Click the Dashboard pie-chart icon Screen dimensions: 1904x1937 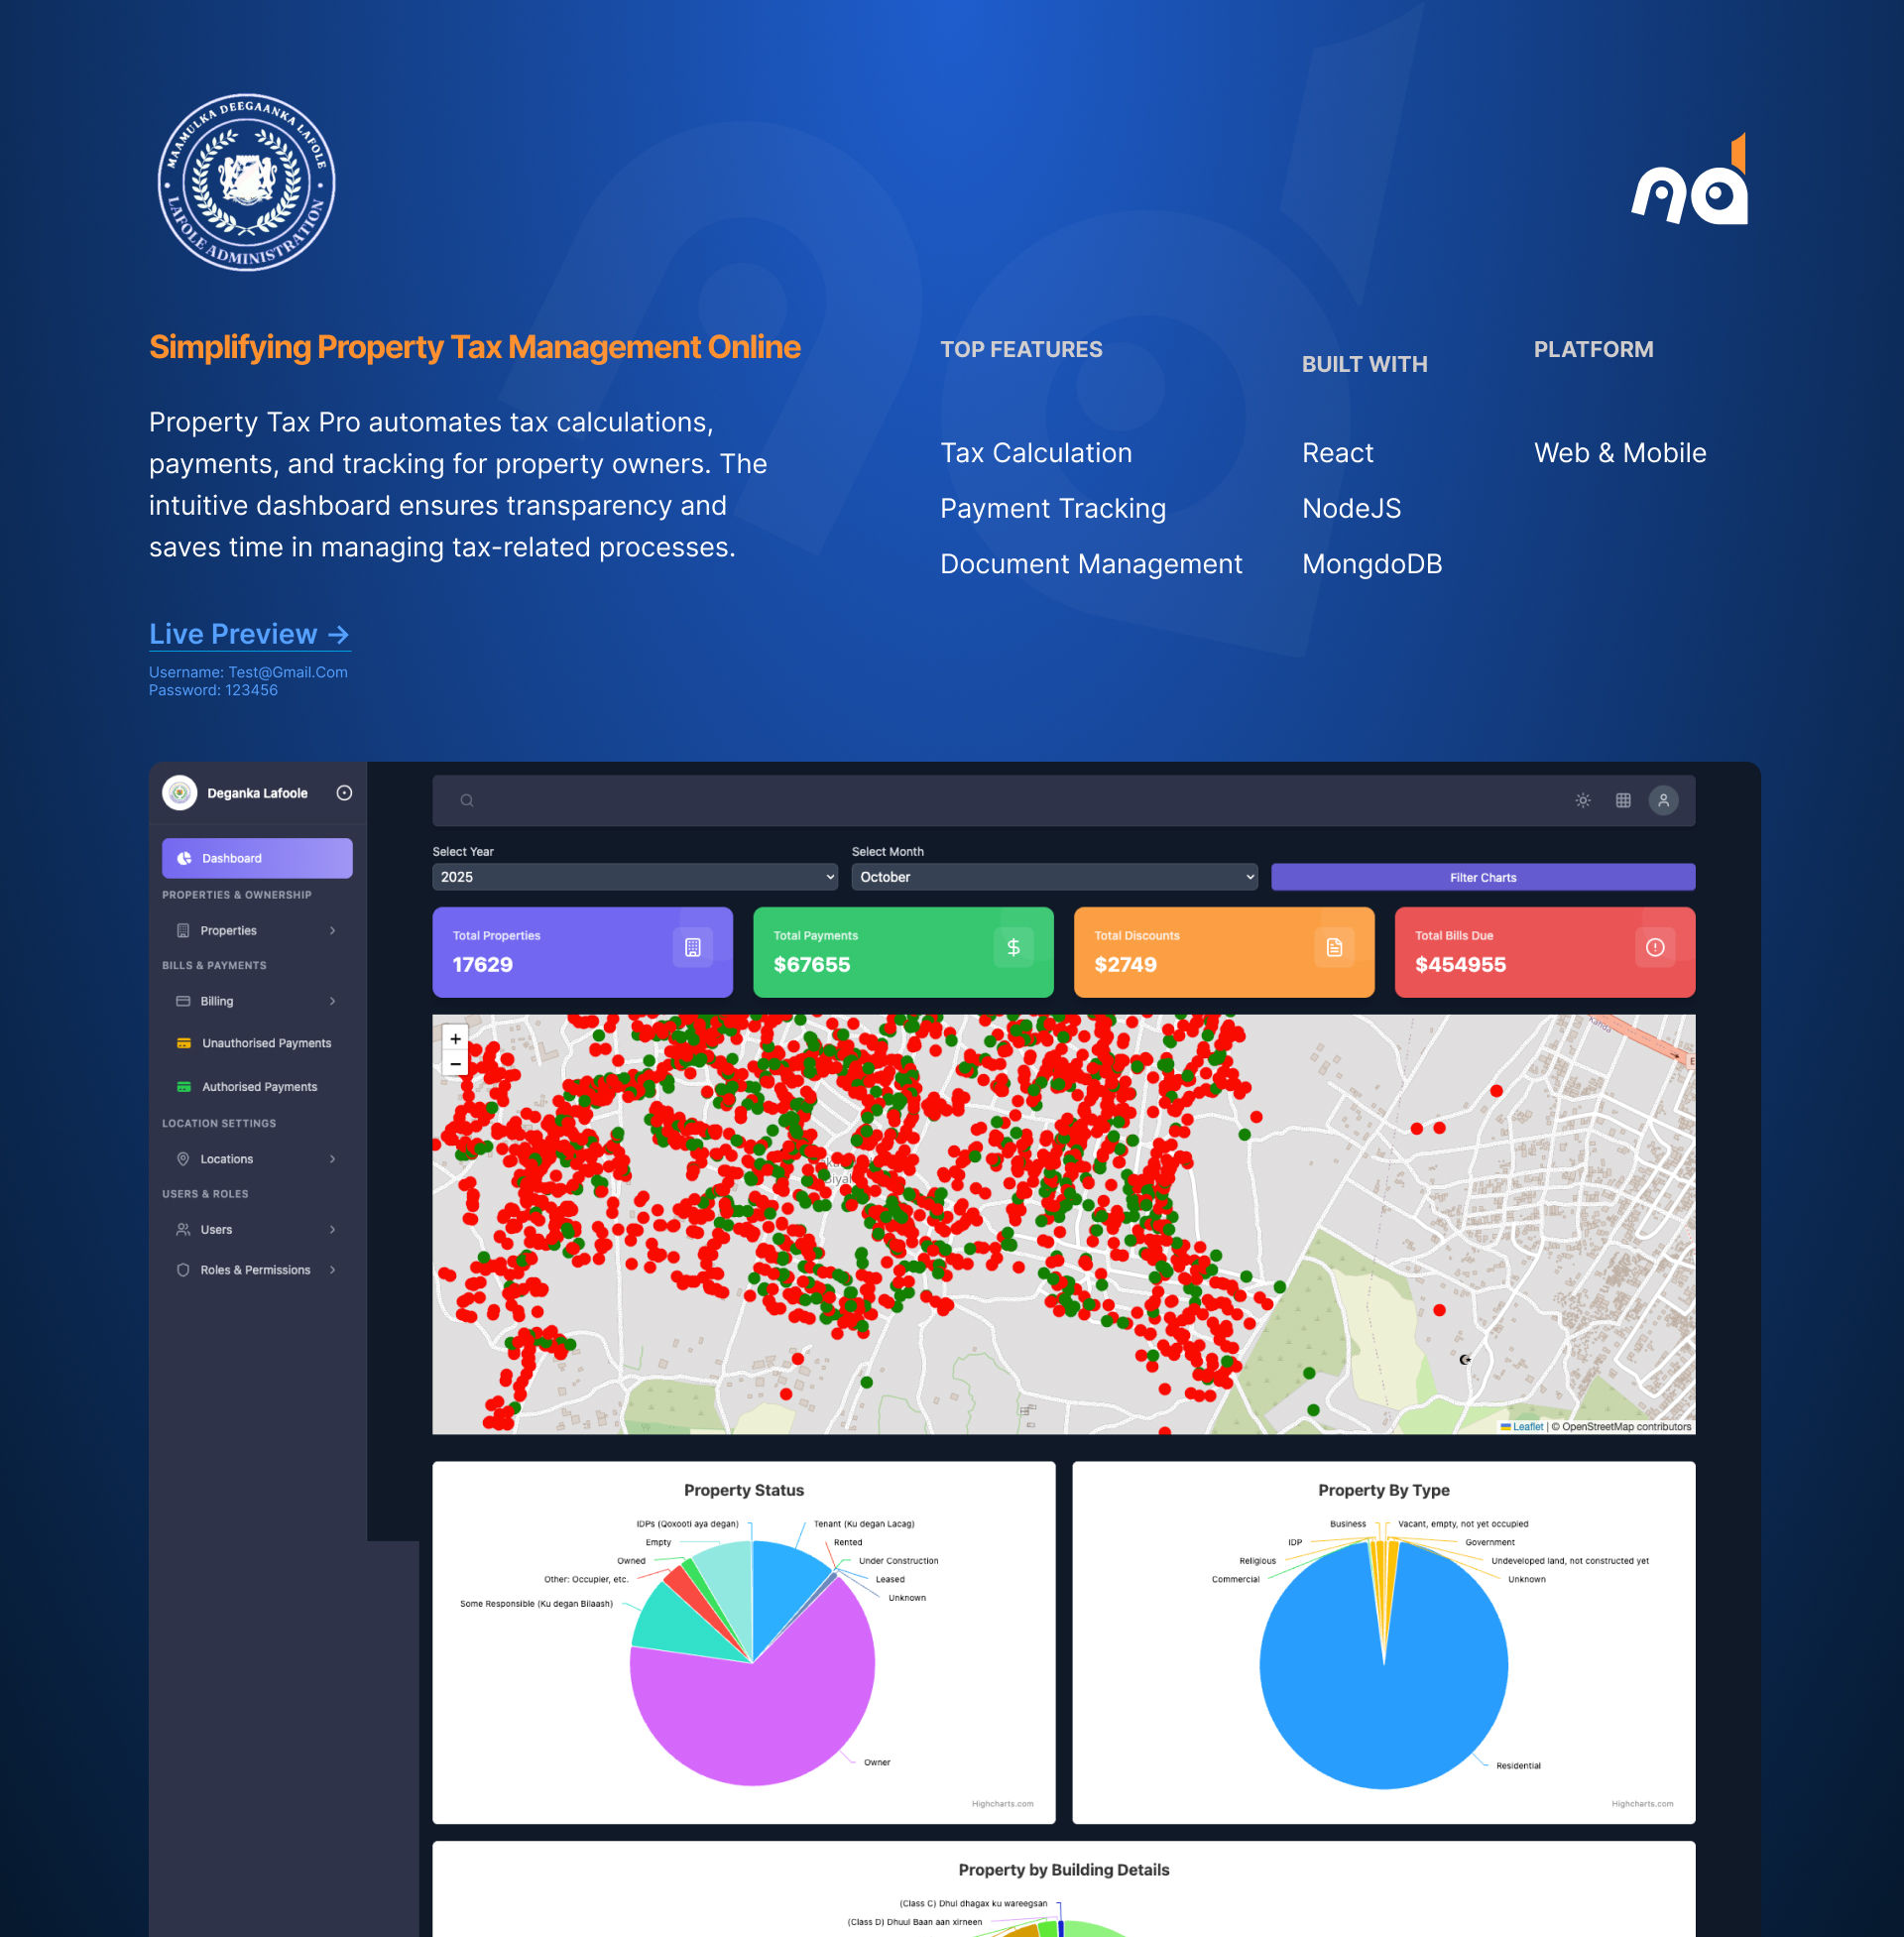click(184, 858)
